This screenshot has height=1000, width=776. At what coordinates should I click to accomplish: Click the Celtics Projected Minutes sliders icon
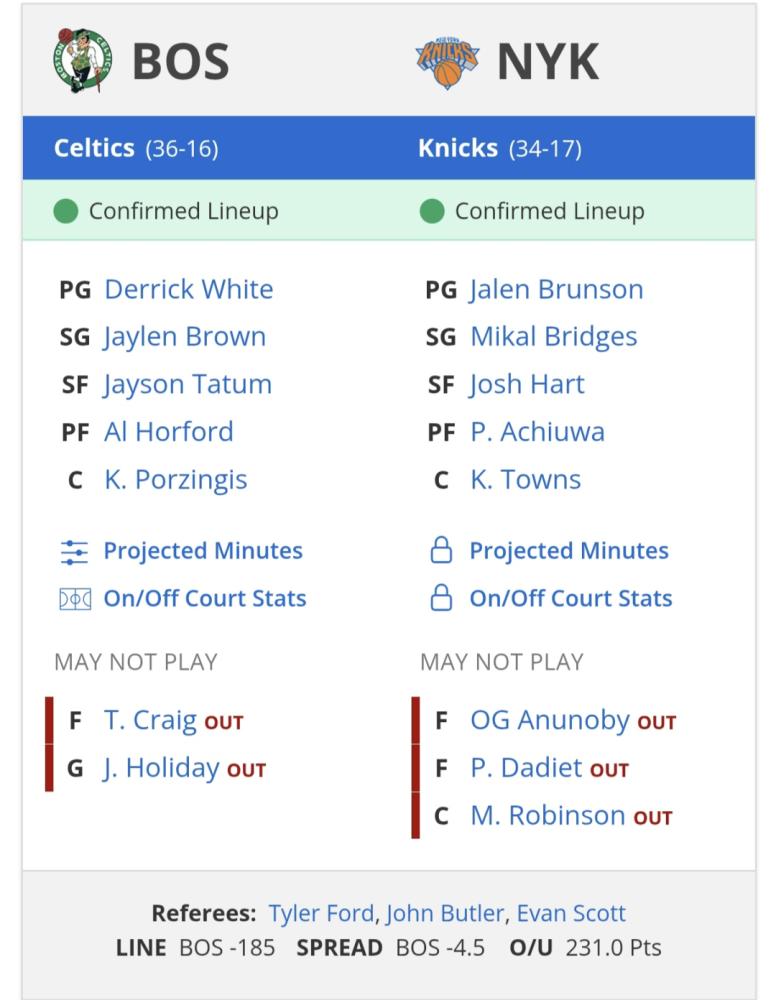click(x=74, y=552)
